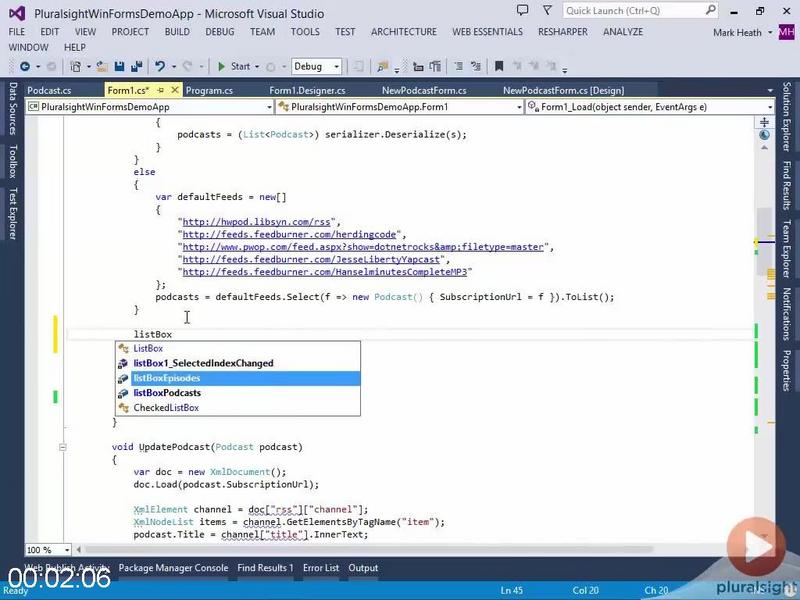Undo the last edit via Undo icon

click(160, 66)
